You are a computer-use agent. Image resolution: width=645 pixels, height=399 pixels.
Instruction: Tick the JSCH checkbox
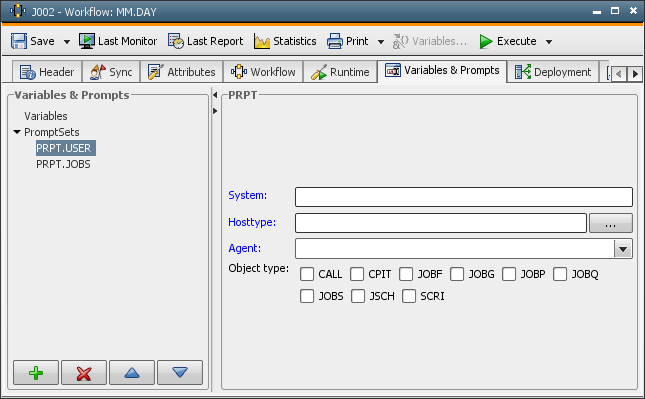[358, 296]
